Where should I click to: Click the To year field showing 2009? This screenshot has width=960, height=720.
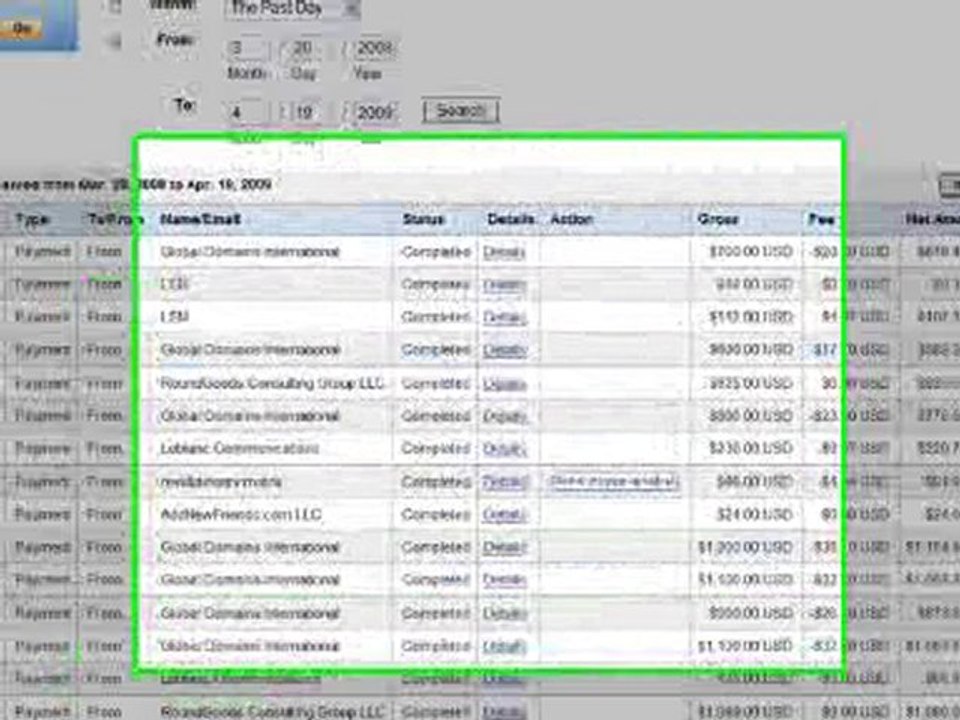[374, 113]
